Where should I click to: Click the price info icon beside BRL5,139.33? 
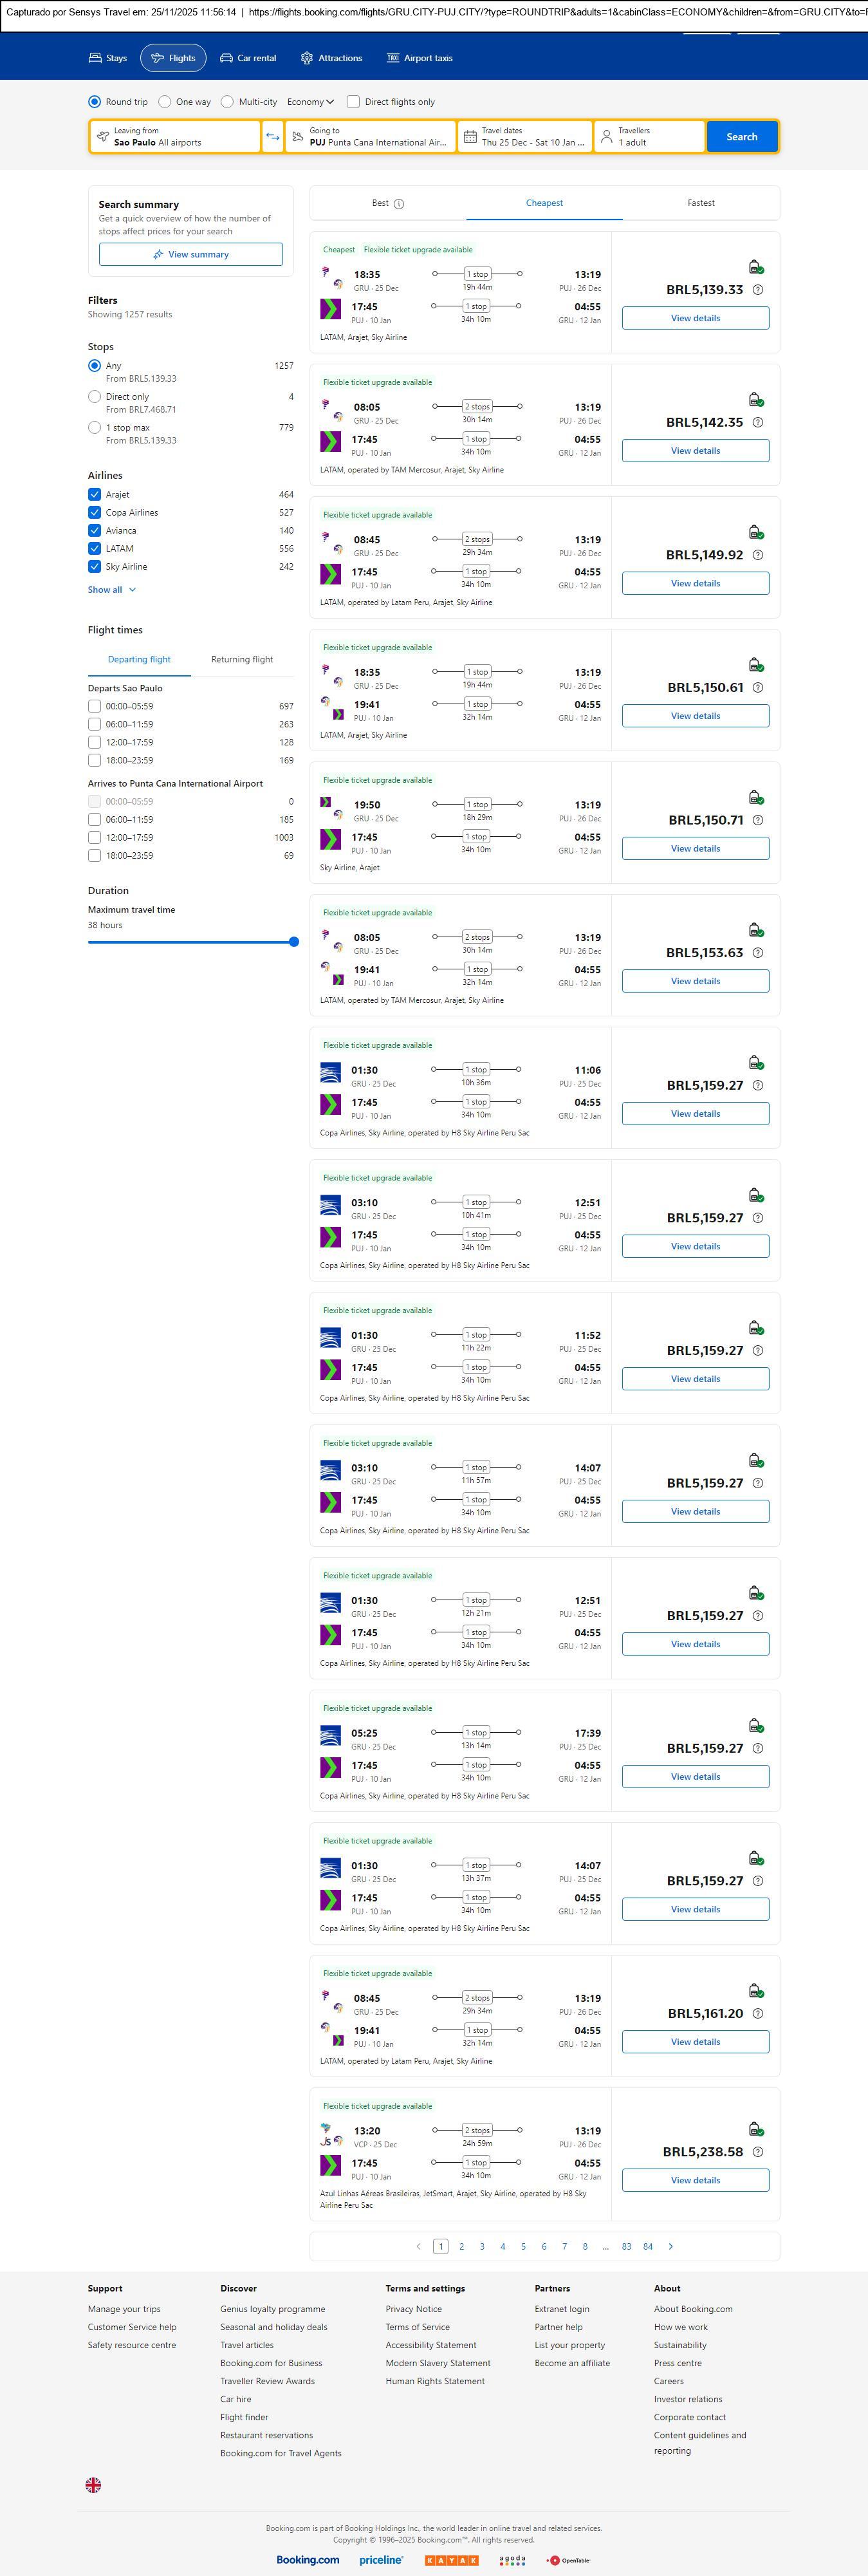pyautogui.click(x=757, y=290)
